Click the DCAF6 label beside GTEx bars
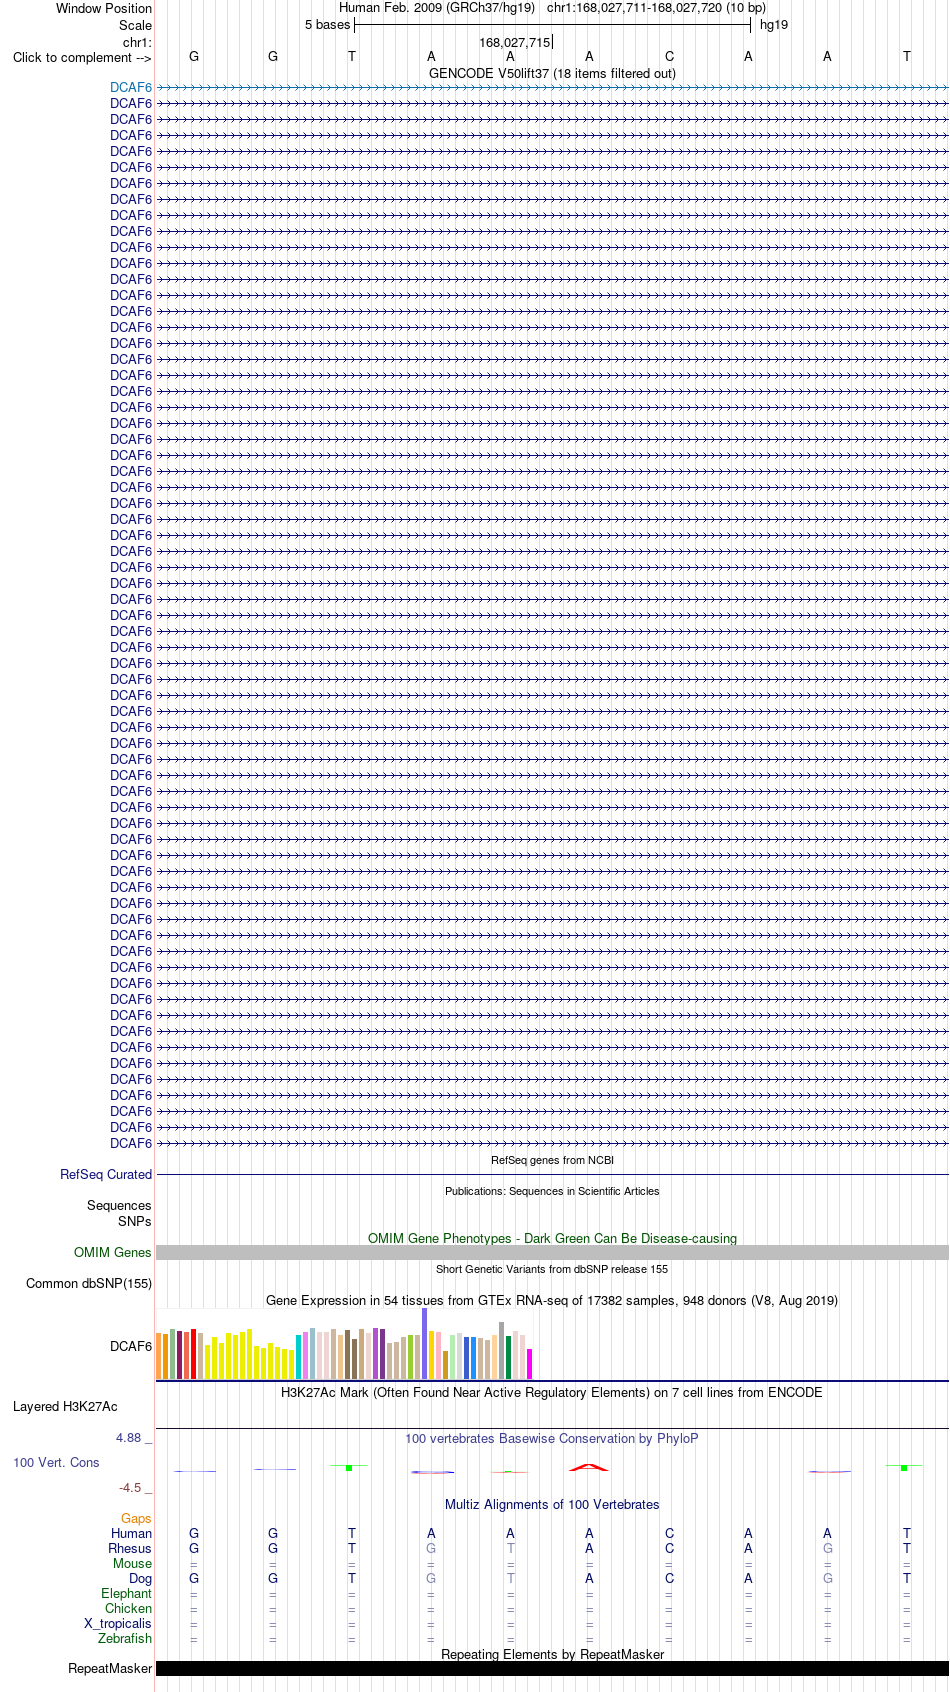 pos(131,1346)
